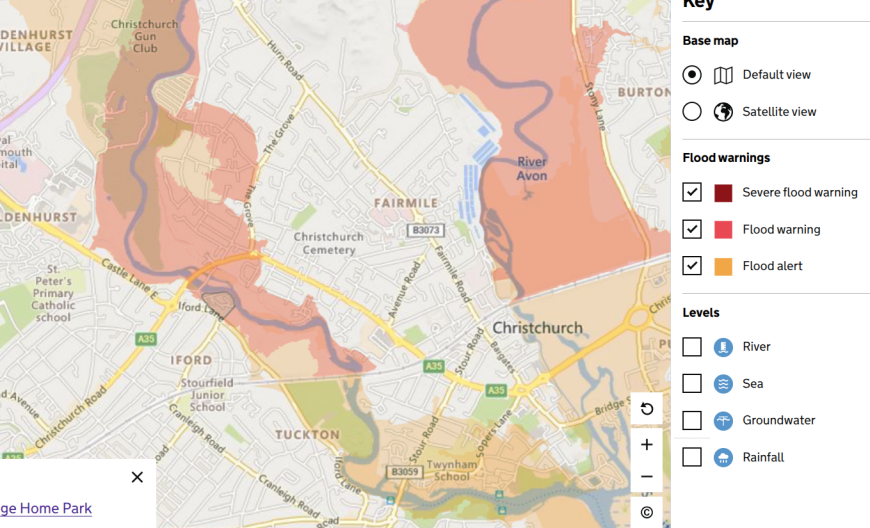Enable the Rainfall levels checkbox
Image resolution: width=870 pixels, height=528 pixels.
(x=692, y=458)
